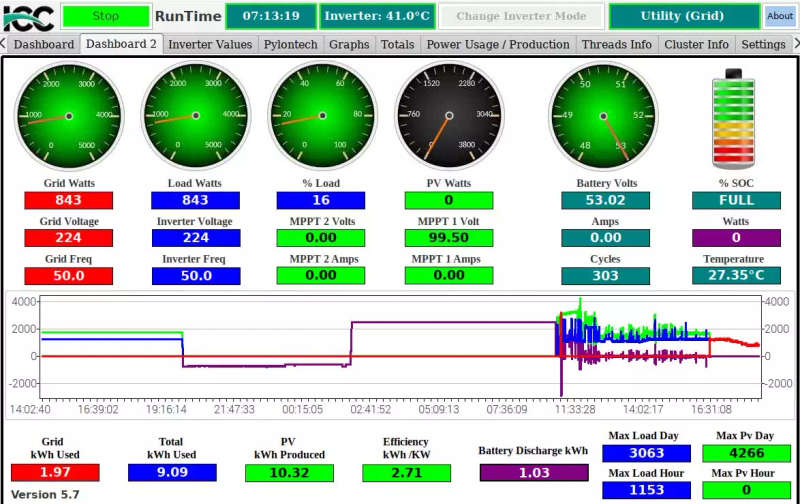
Task: Click the % SOC FULL field
Action: (x=736, y=200)
